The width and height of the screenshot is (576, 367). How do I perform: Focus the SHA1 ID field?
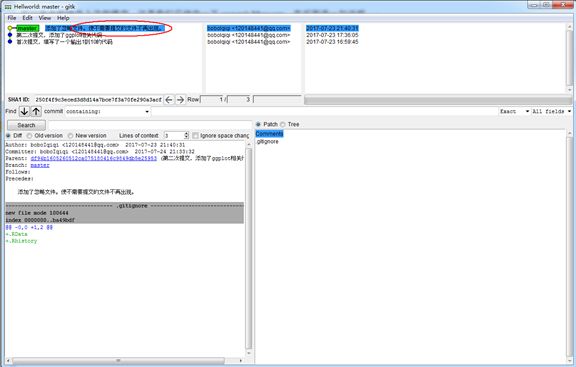pyautogui.click(x=98, y=100)
